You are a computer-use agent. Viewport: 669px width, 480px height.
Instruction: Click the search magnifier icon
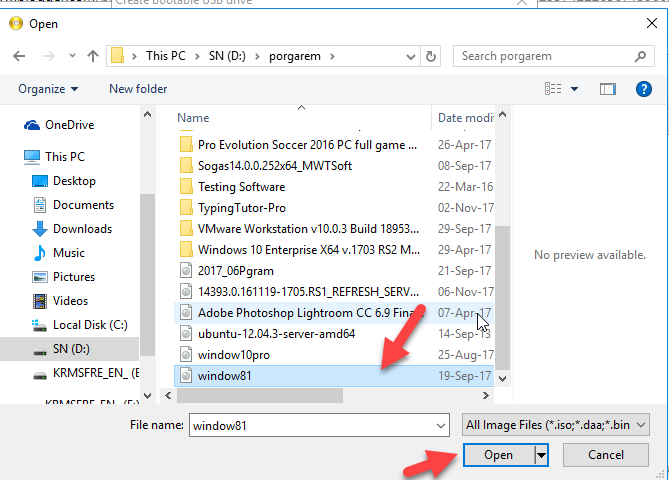coord(640,56)
